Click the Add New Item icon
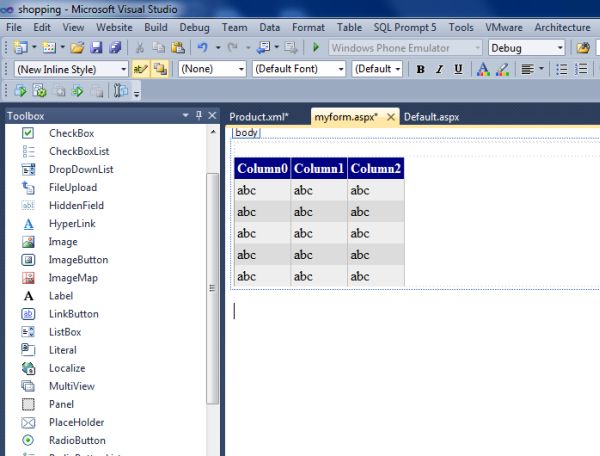The image size is (600, 456). (x=49, y=48)
